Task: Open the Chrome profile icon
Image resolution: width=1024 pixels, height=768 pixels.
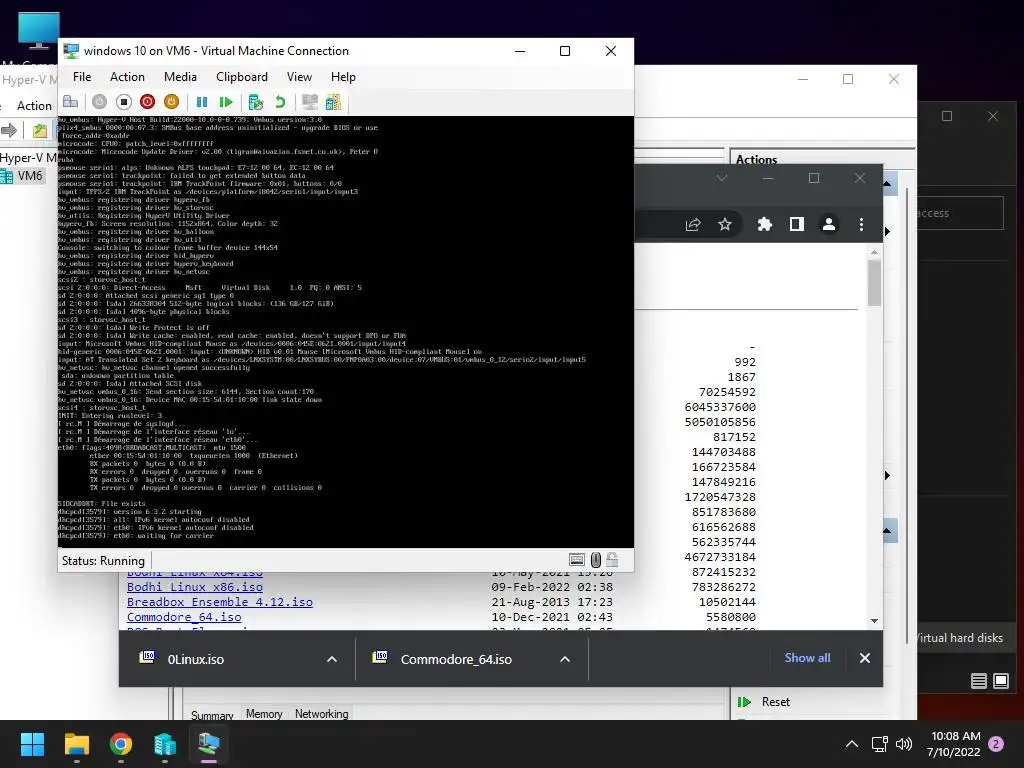Action: 829,225
